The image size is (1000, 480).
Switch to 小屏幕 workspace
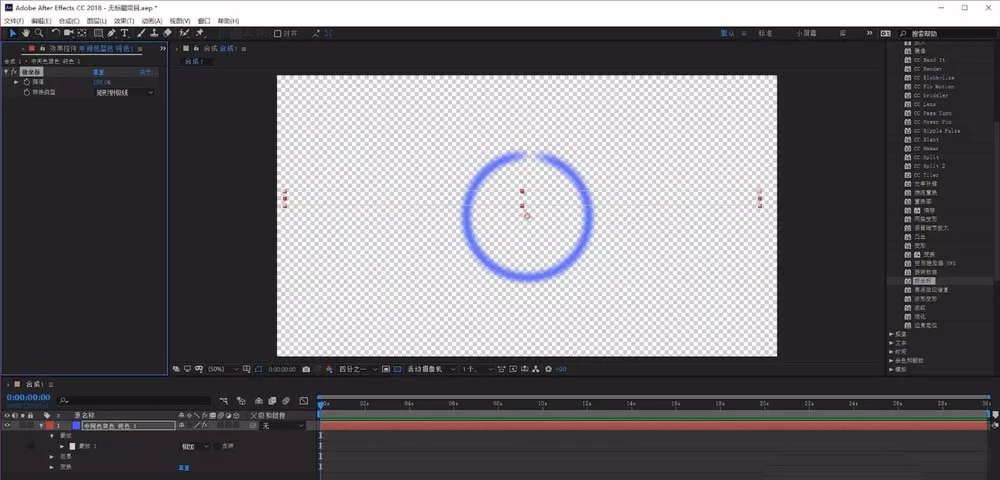806,33
